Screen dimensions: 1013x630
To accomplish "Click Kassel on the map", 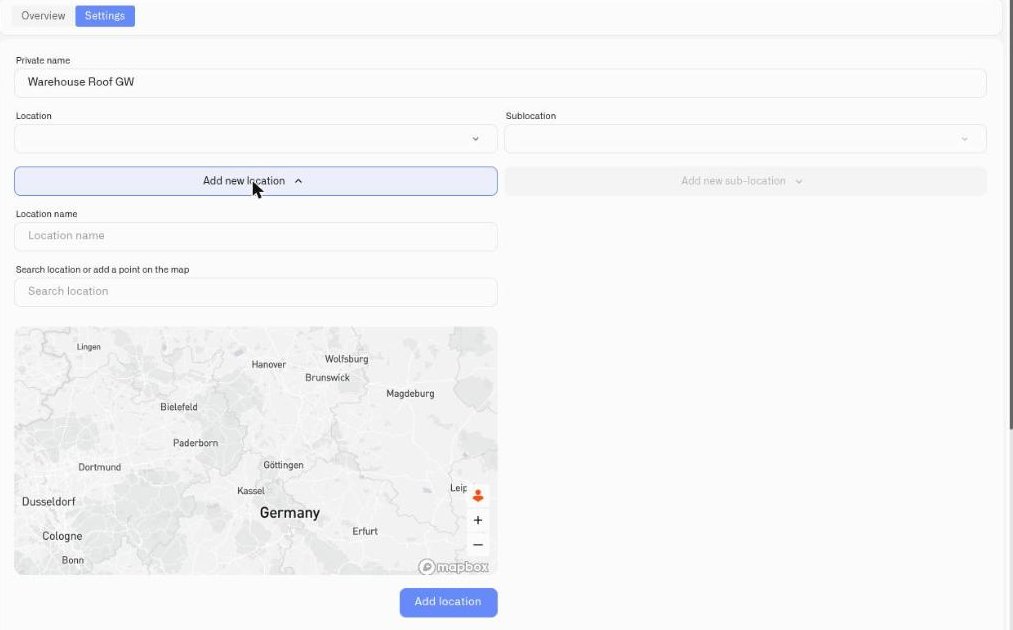I will pos(251,490).
